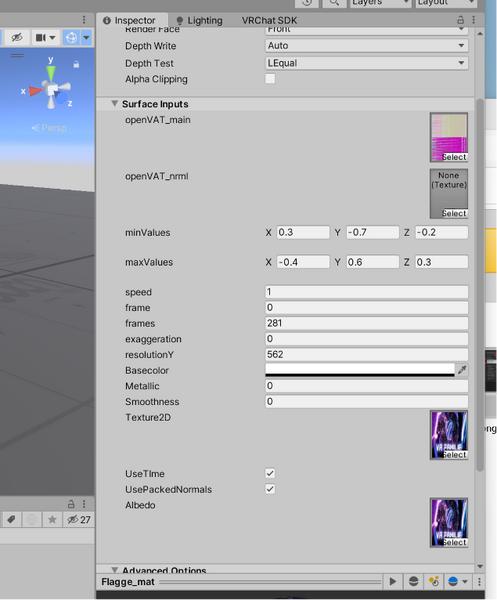Click the minValues Z field
Screen dimensions: 497x600
442,232
